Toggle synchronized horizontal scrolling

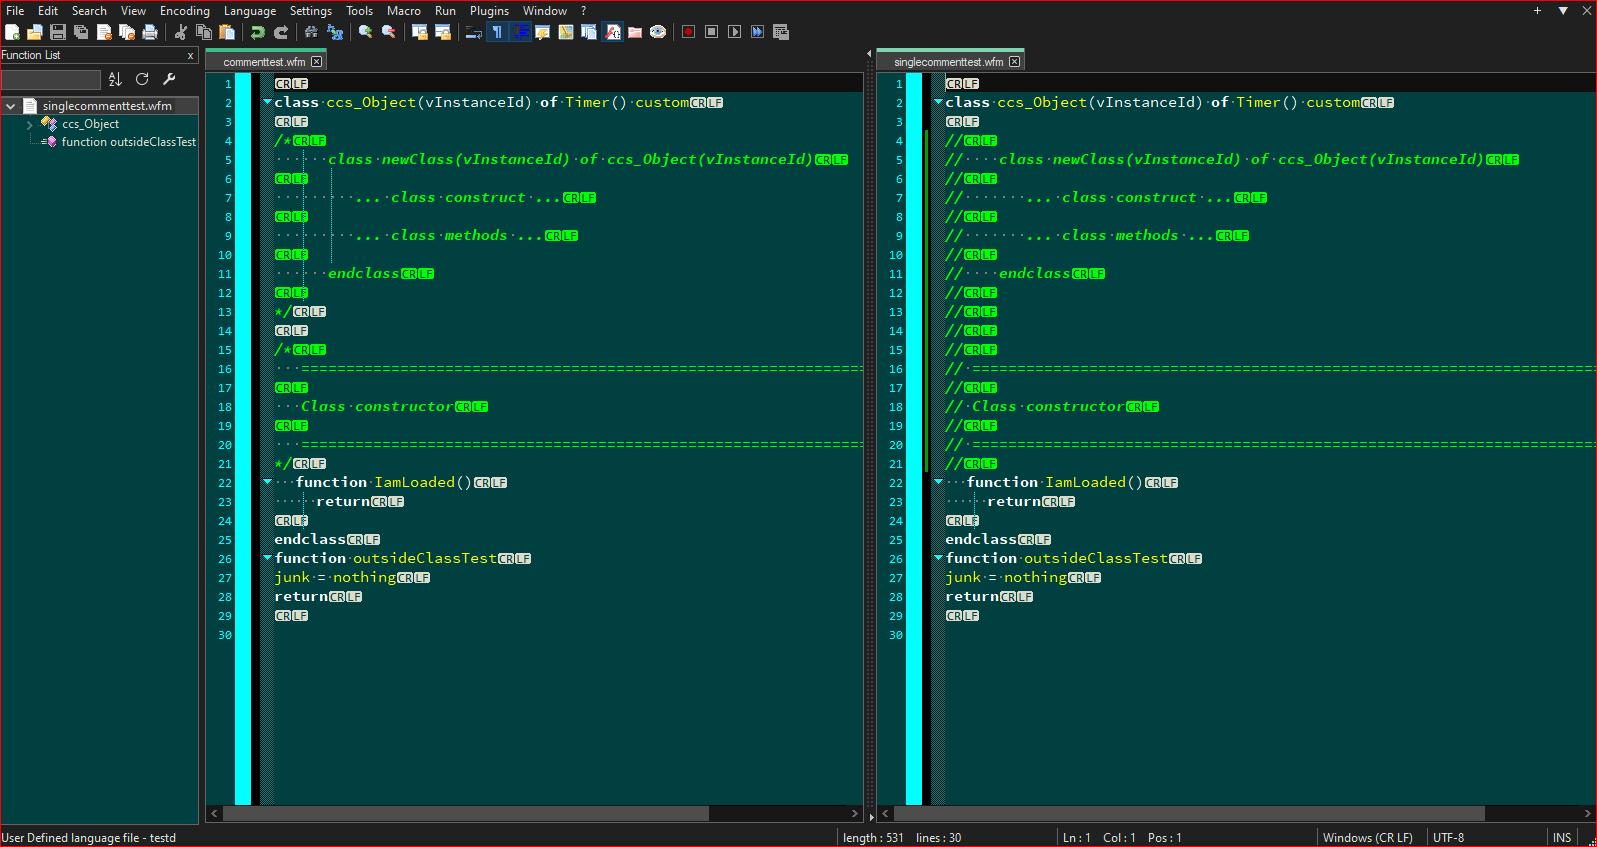[x=443, y=32]
